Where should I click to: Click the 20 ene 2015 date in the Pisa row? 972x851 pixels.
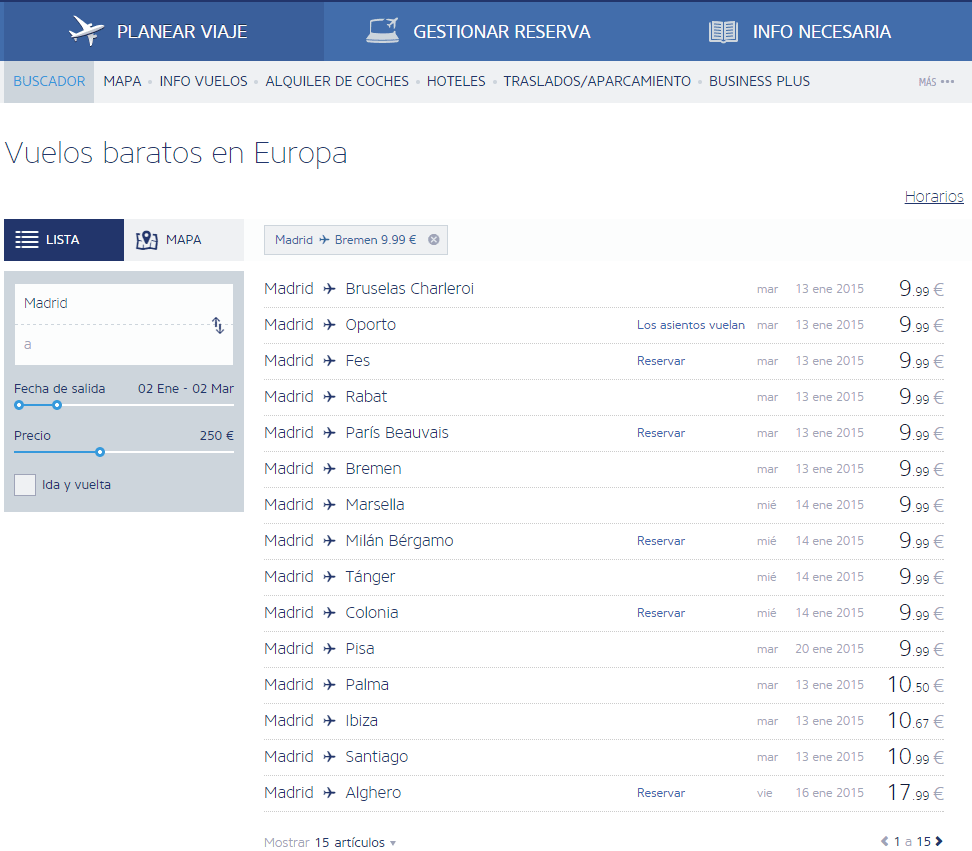pyautogui.click(x=829, y=649)
